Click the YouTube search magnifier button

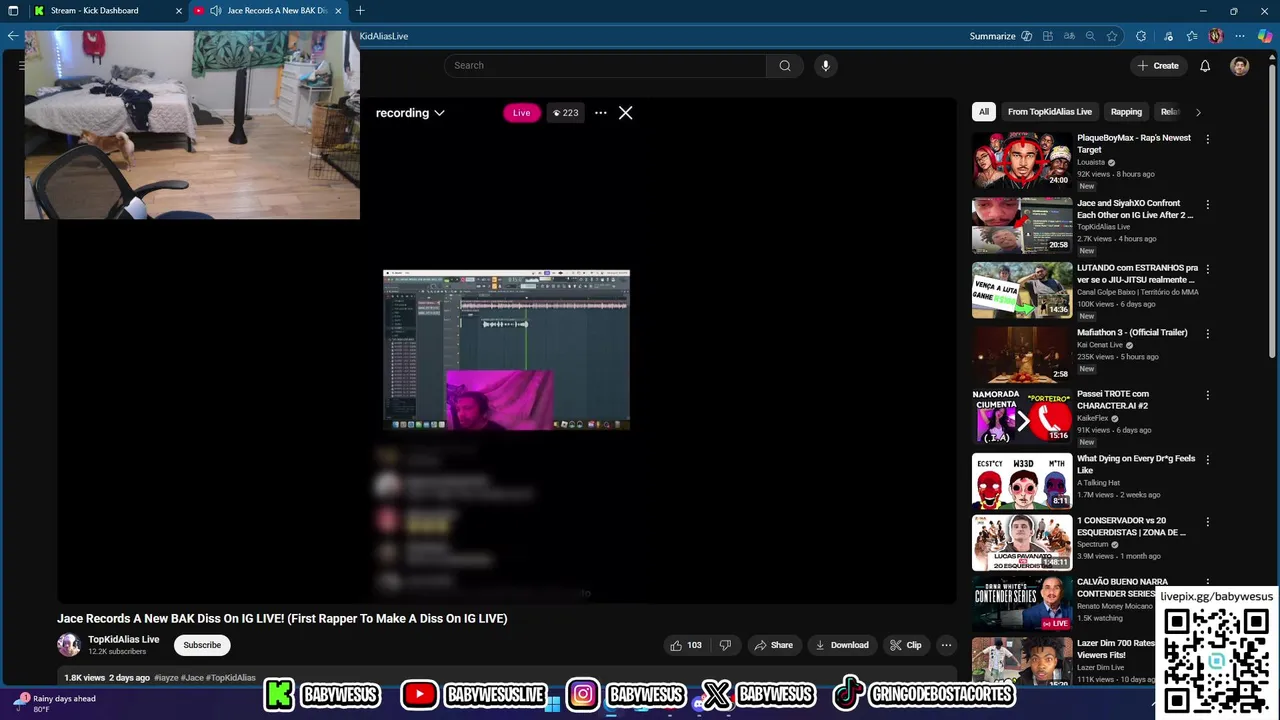pyautogui.click(x=785, y=66)
